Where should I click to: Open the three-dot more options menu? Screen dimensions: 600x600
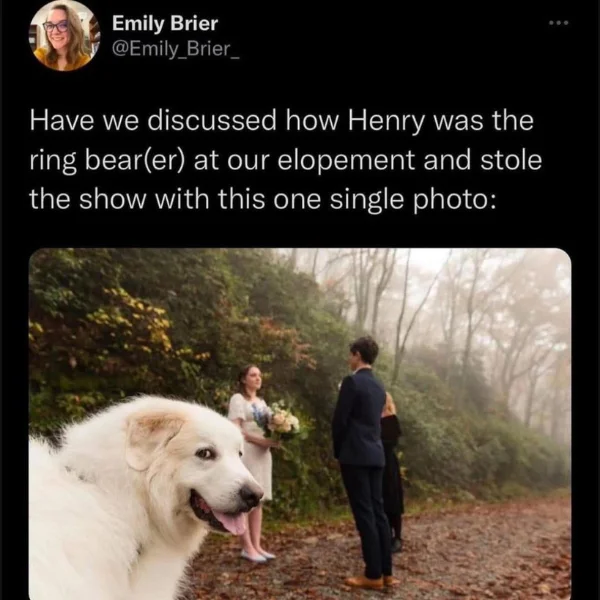pos(559,23)
